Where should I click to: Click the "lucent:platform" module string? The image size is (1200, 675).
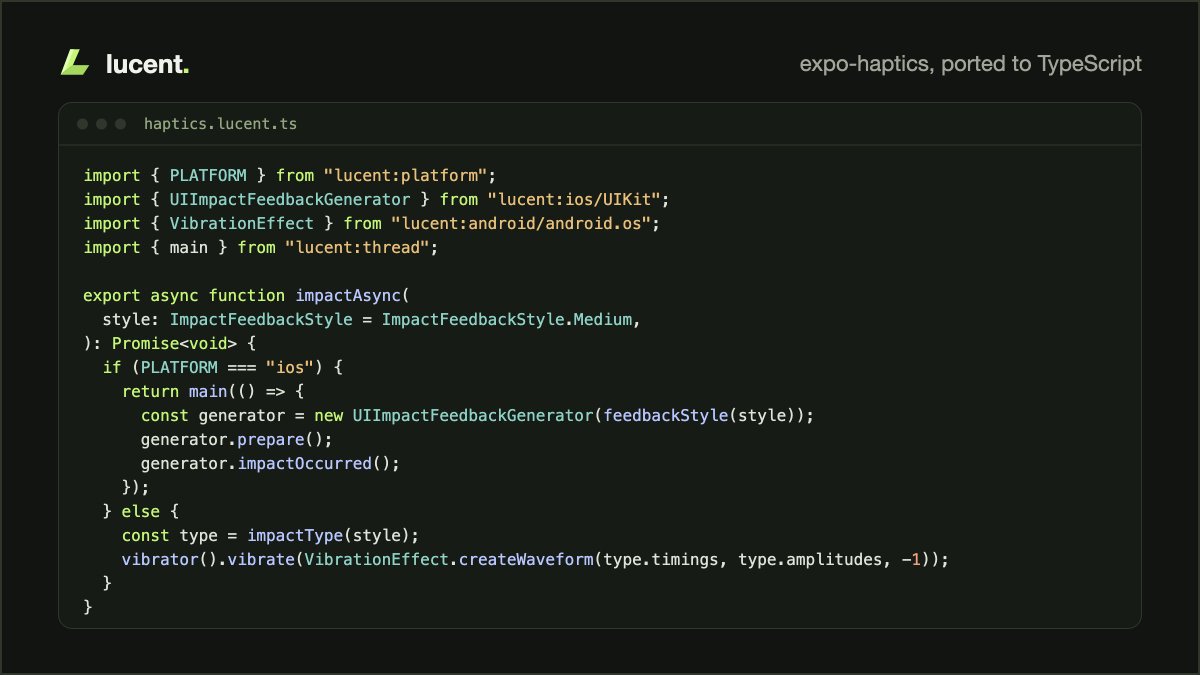point(404,175)
